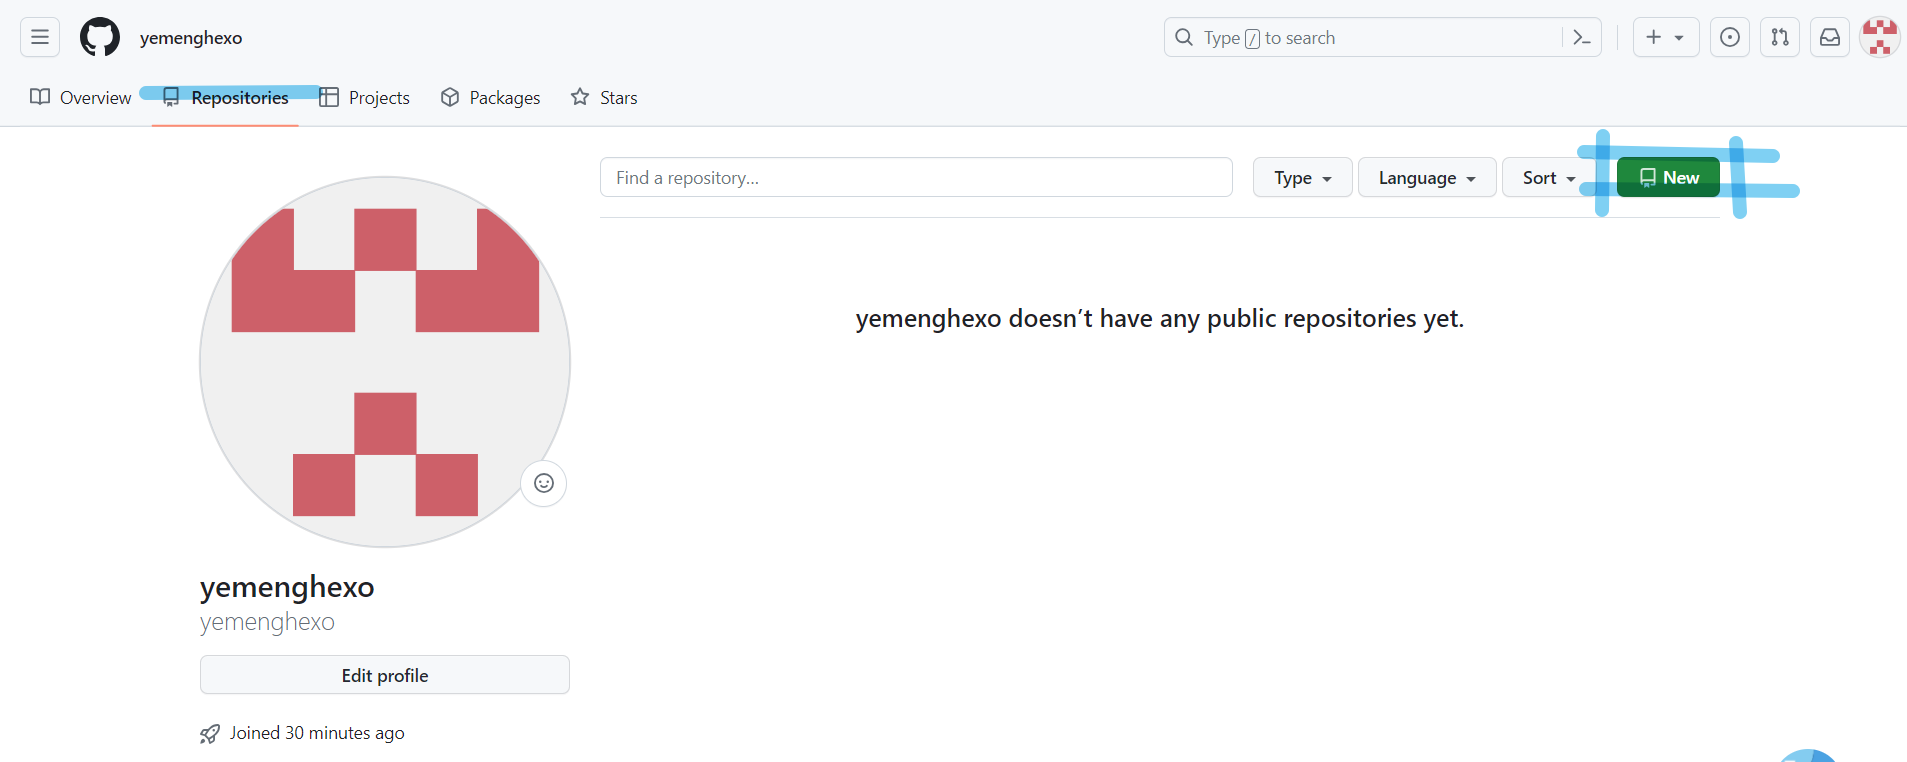Click the green New repository button
1907x762 pixels.
tap(1668, 178)
